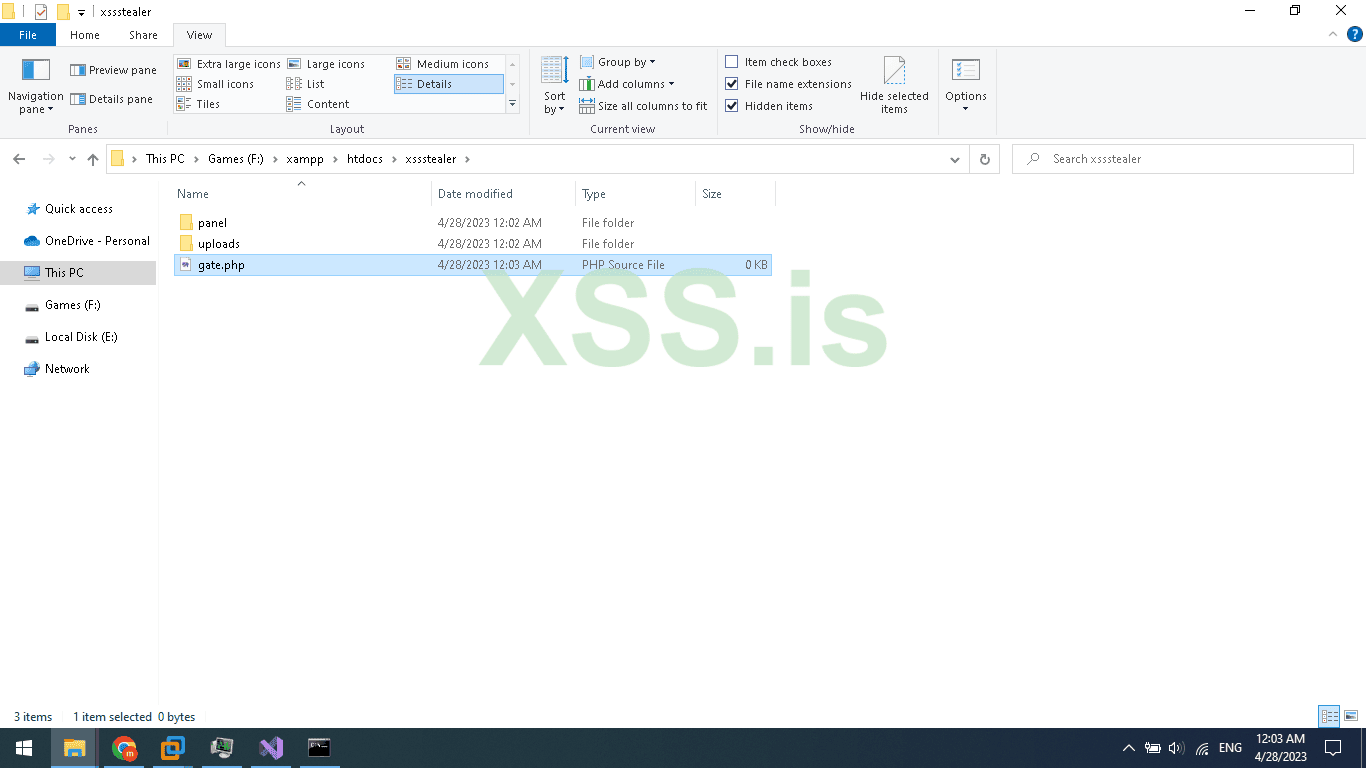Open the Customize Quick Access Toolbar arrow
The height and width of the screenshot is (768, 1366).
coord(81,13)
